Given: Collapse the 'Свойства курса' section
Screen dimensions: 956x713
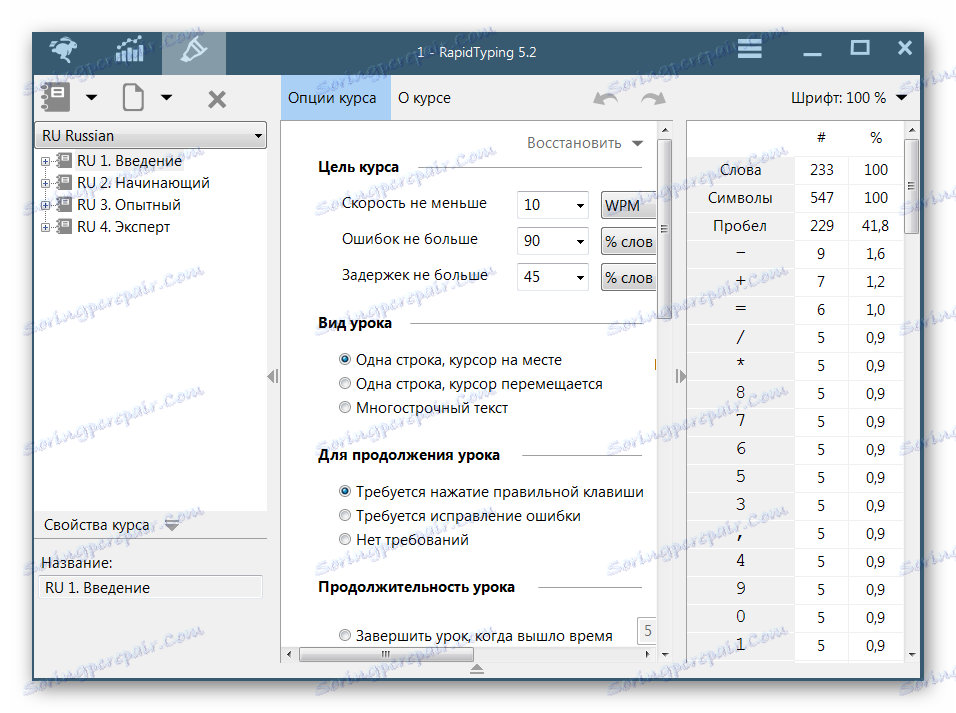Looking at the screenshot, I should 172,525.
